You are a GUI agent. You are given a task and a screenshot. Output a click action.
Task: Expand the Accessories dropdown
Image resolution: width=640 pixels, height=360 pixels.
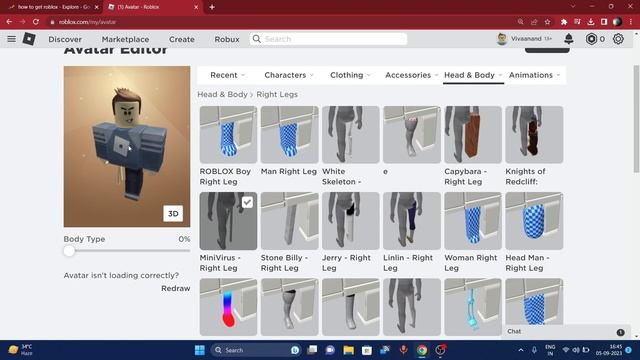click(411, 75)
